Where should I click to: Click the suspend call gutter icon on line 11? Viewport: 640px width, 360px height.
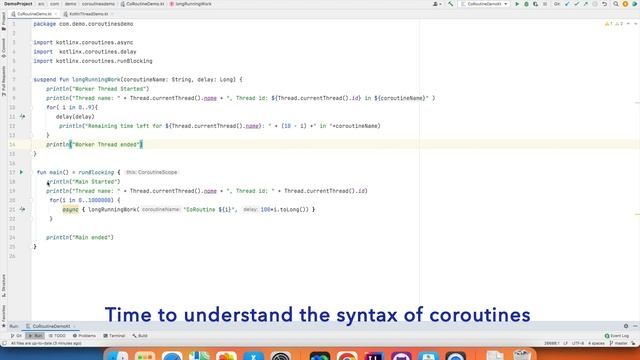[22, 117]
